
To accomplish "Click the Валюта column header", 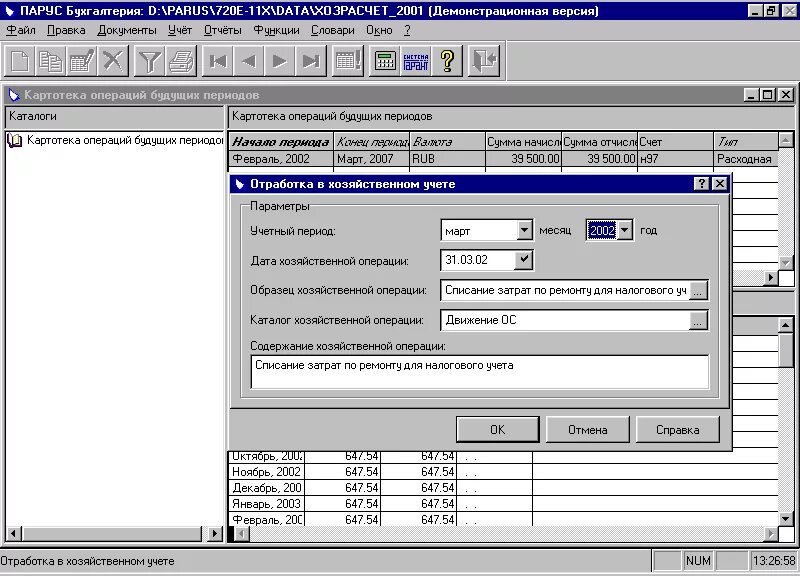I will pyautogui.click(x=447, y=142).
